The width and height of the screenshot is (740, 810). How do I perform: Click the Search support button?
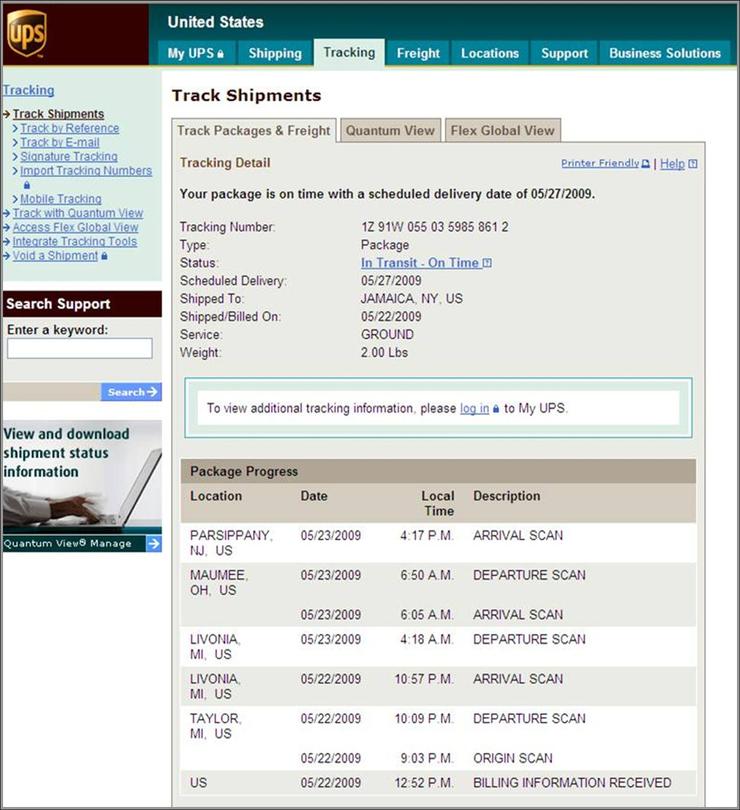coord(131,392)
